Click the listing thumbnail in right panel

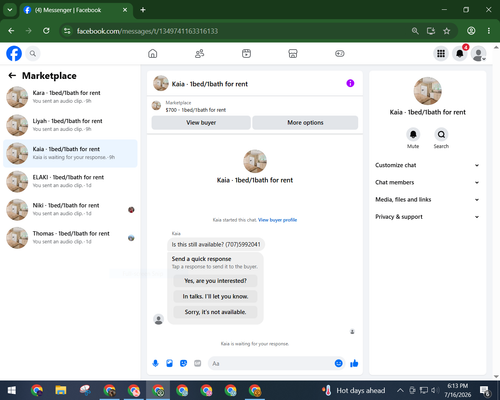coord(428,91)
